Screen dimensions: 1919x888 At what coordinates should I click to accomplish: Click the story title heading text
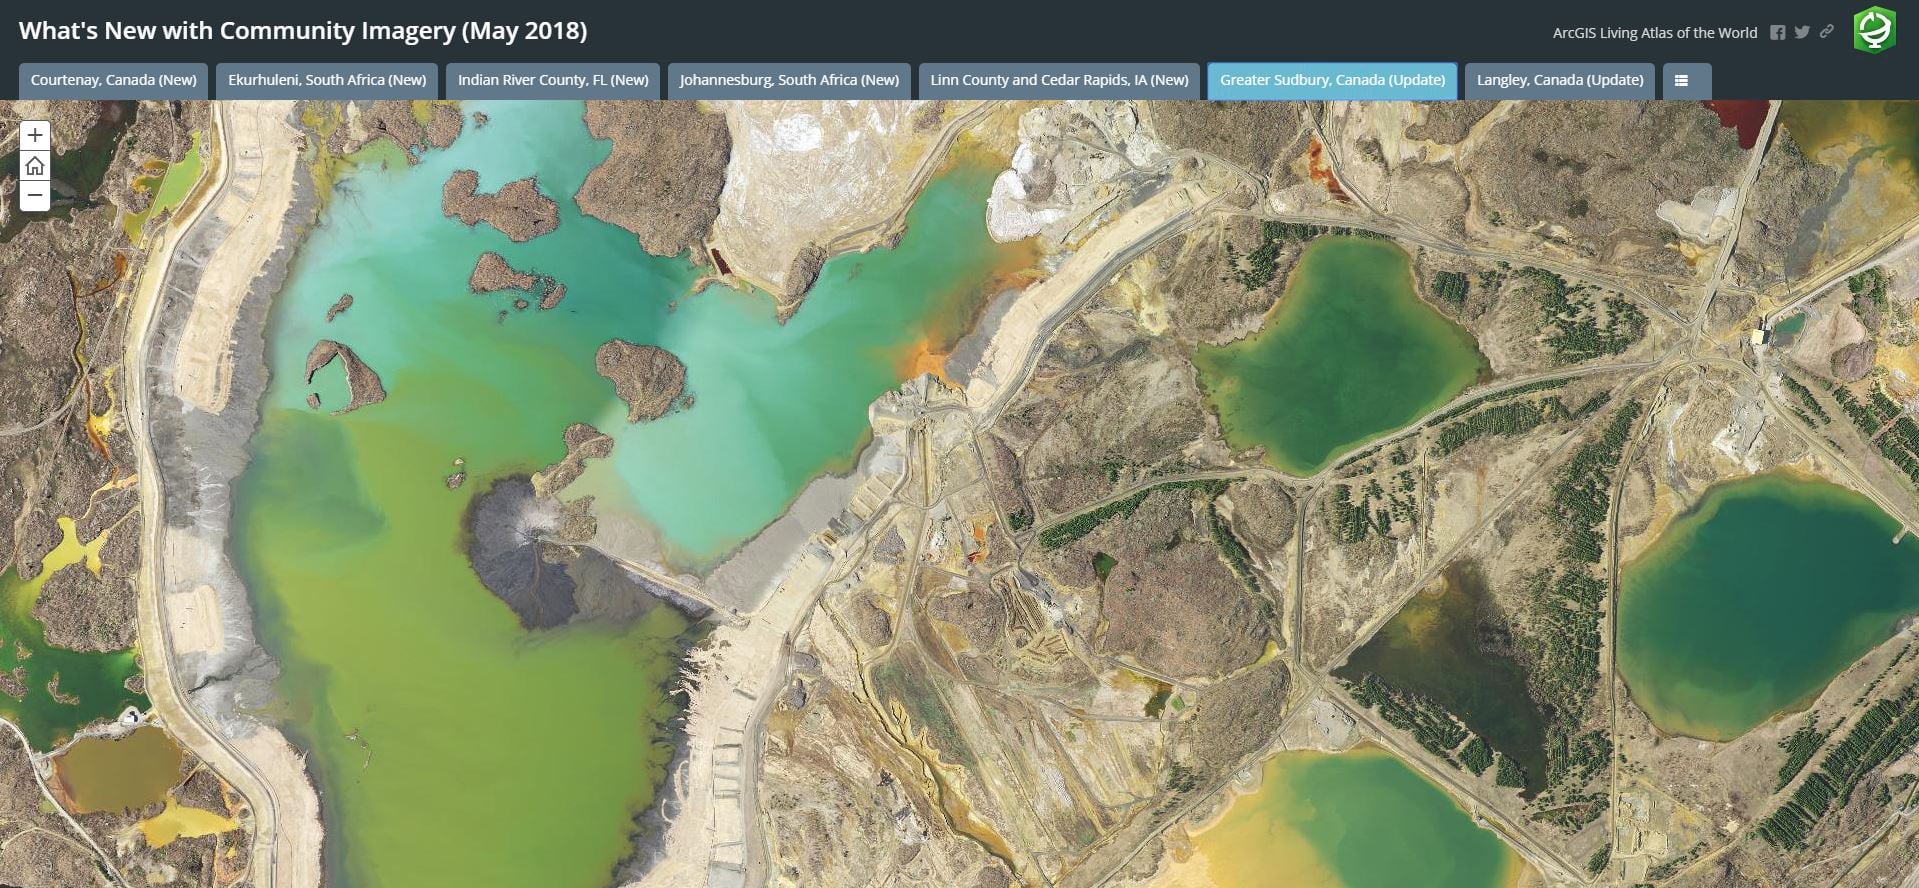click(x=303, y=31)
